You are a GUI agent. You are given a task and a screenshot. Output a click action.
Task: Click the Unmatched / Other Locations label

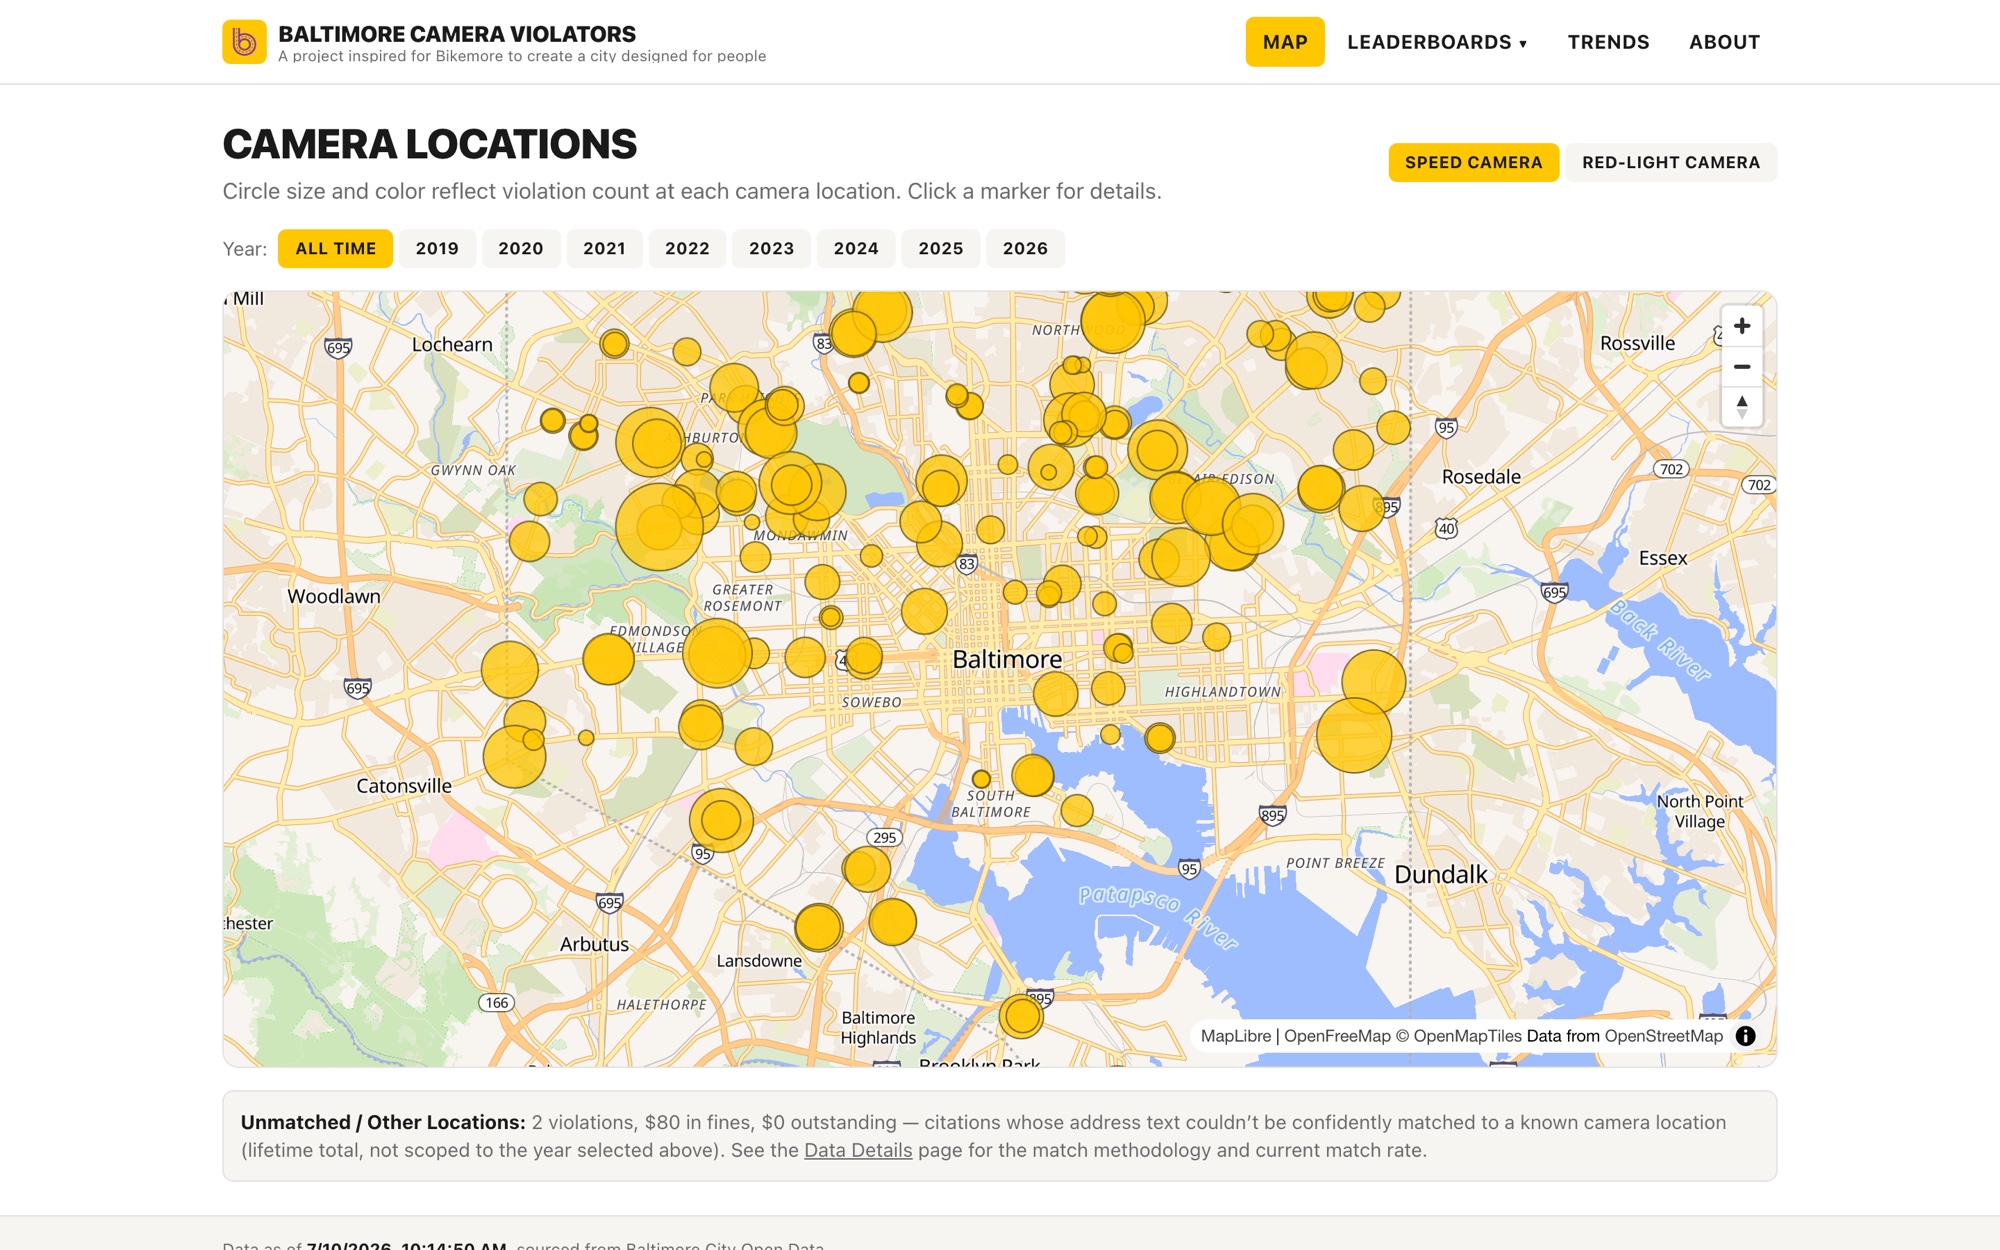click(383, 1122)
